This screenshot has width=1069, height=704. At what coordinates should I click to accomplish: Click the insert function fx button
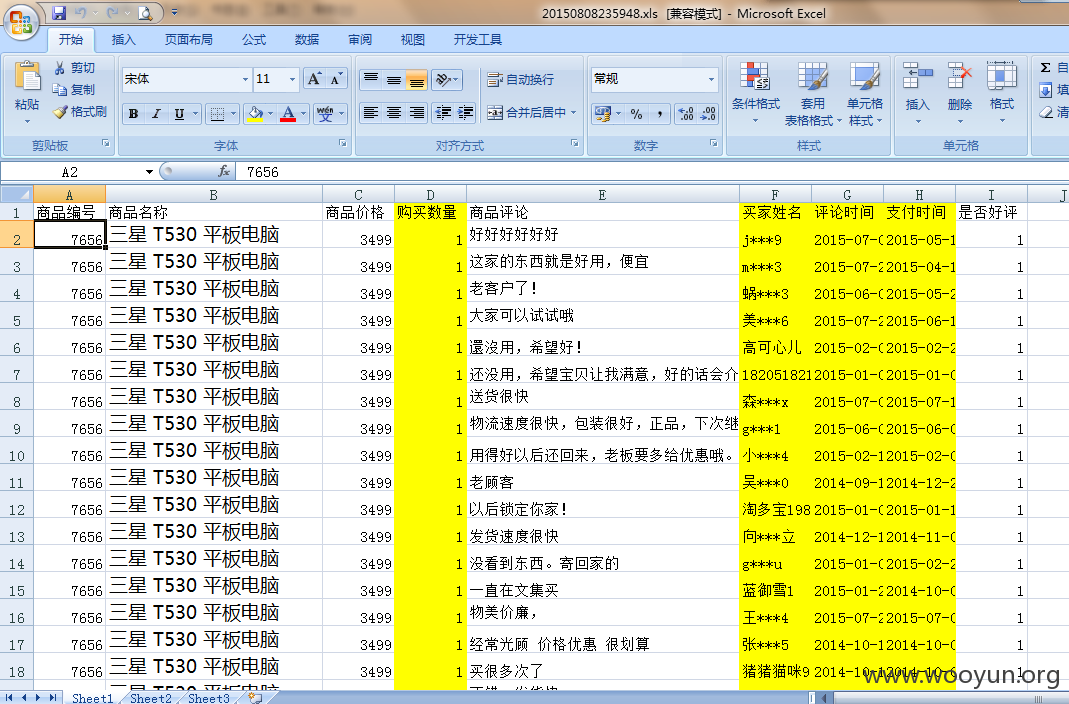coord(223,172)
